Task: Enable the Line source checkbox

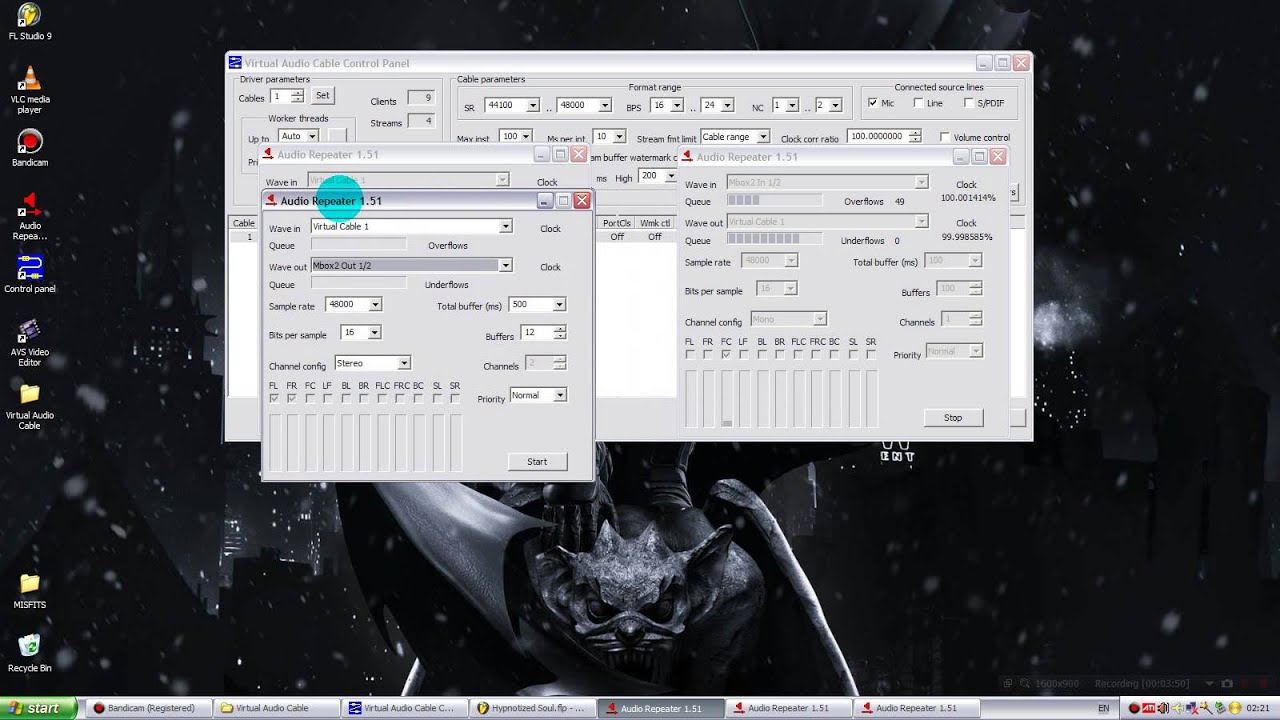Action: pos(919,103)
